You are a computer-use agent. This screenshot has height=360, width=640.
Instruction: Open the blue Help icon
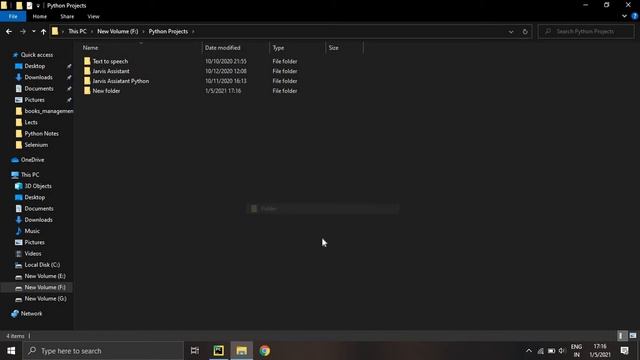(635, 16)
